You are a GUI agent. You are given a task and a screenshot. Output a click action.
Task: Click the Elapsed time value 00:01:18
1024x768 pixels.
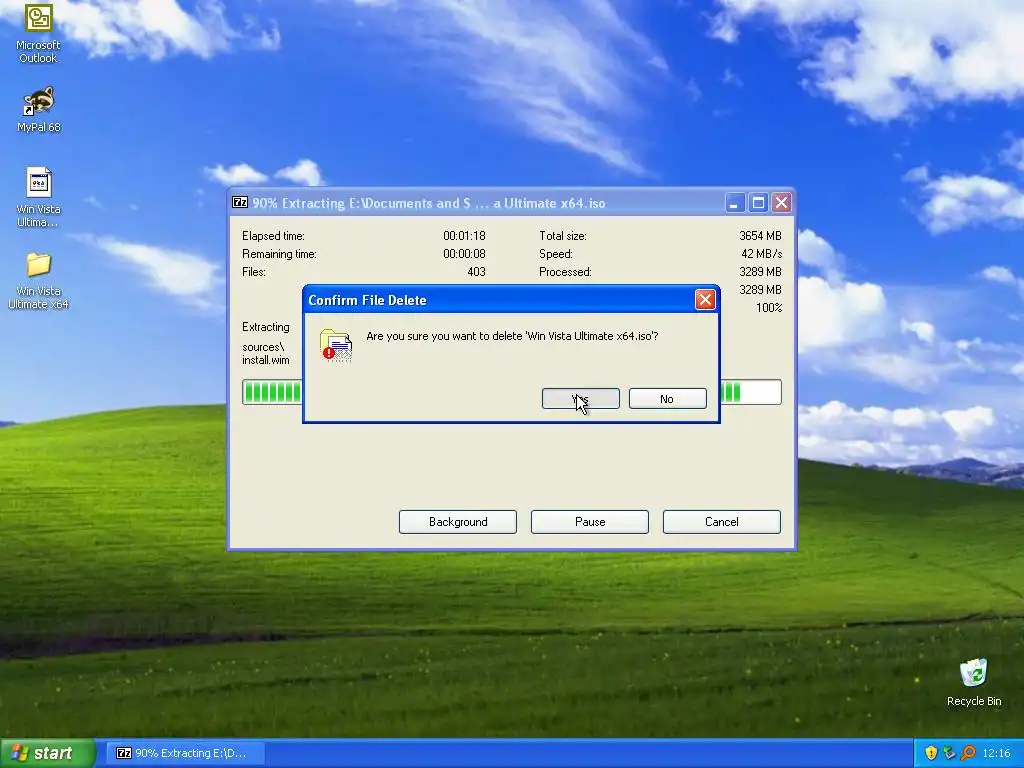tap(464, 236)
